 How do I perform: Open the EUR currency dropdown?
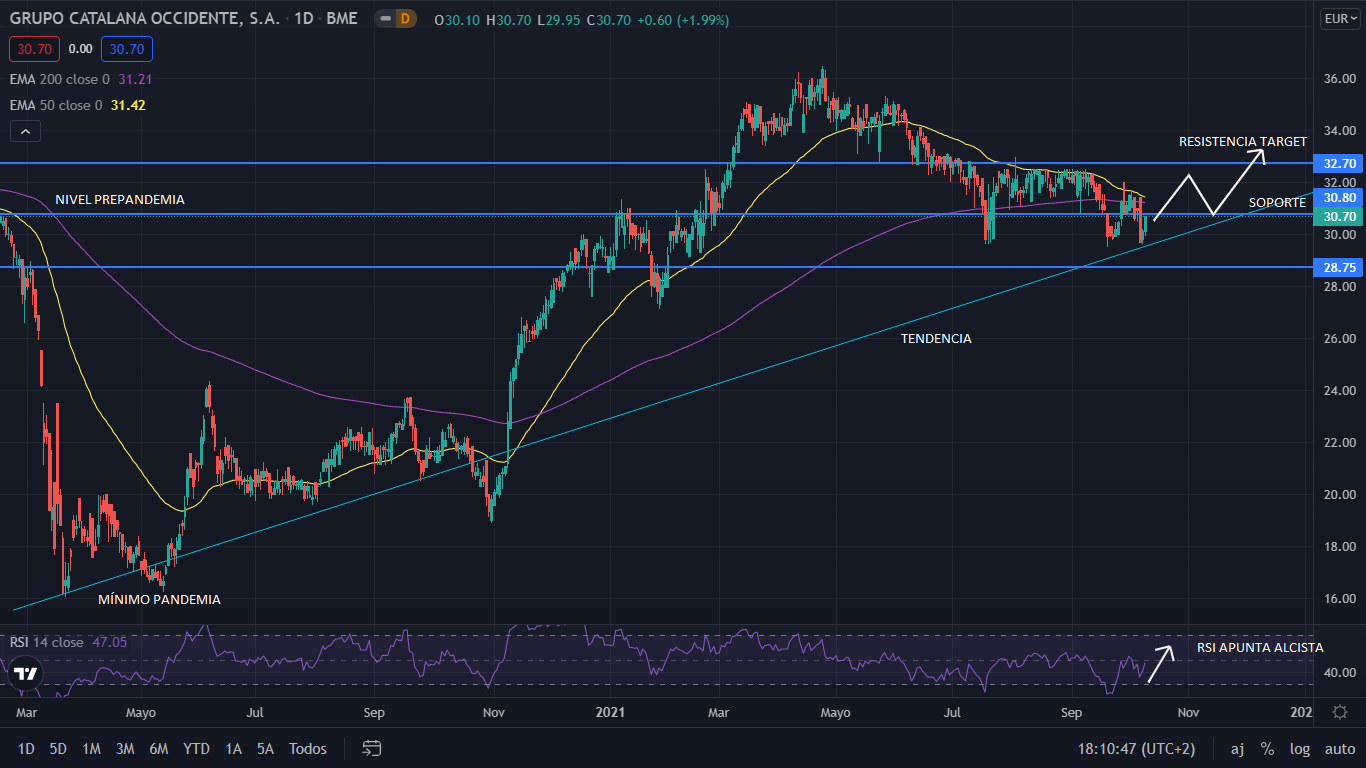[1339, 19]
